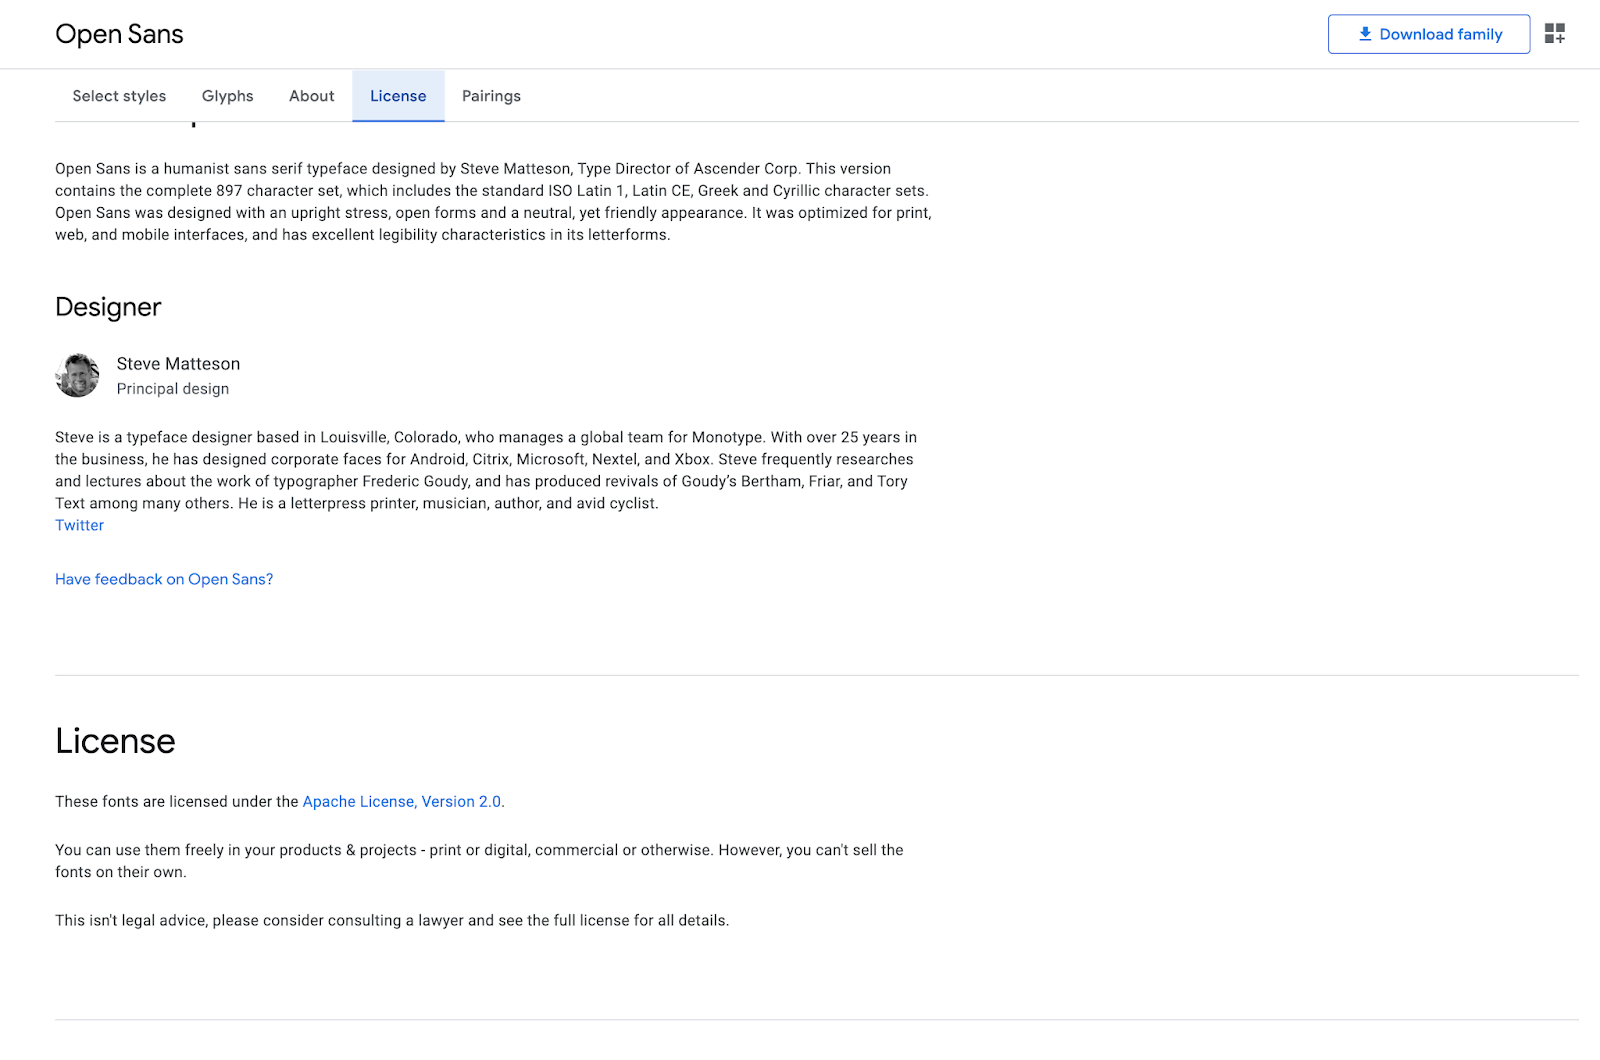This screenshot has height=1060, width=1600.
Task: Click Steve Matteson's profile photo
Action: pos(77,375)
